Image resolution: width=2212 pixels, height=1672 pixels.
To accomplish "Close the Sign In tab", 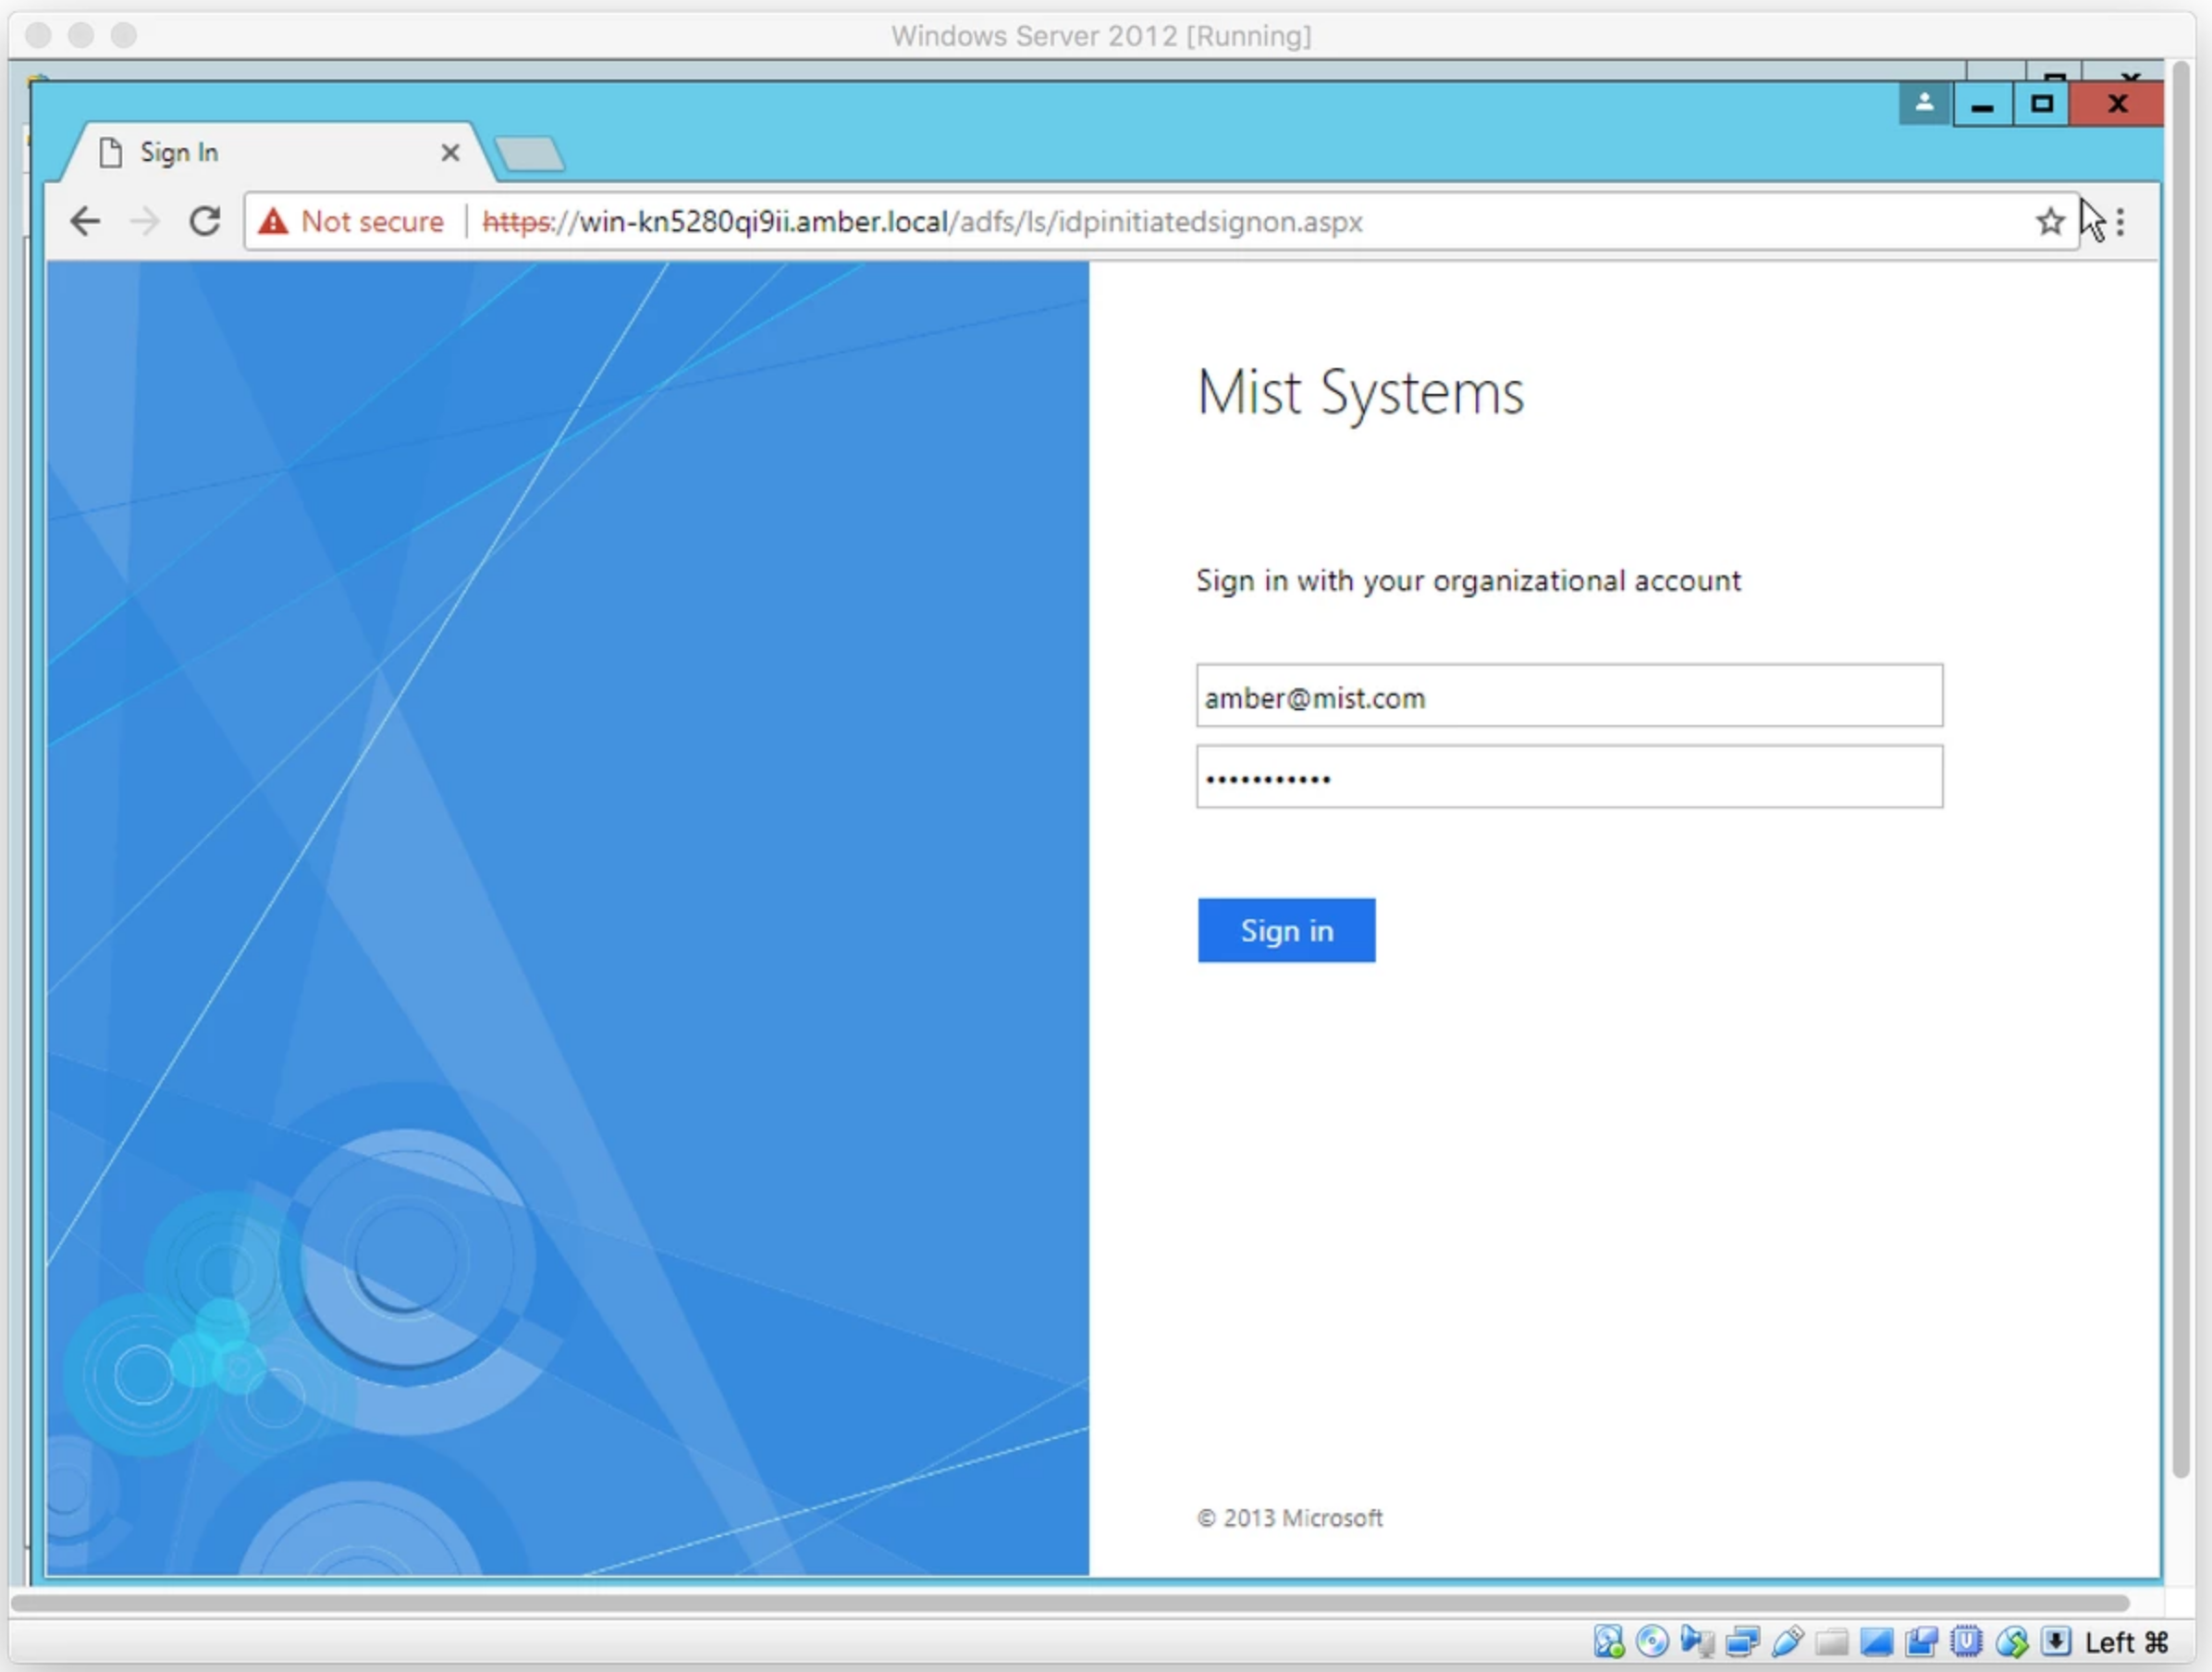I will [450, 153].
